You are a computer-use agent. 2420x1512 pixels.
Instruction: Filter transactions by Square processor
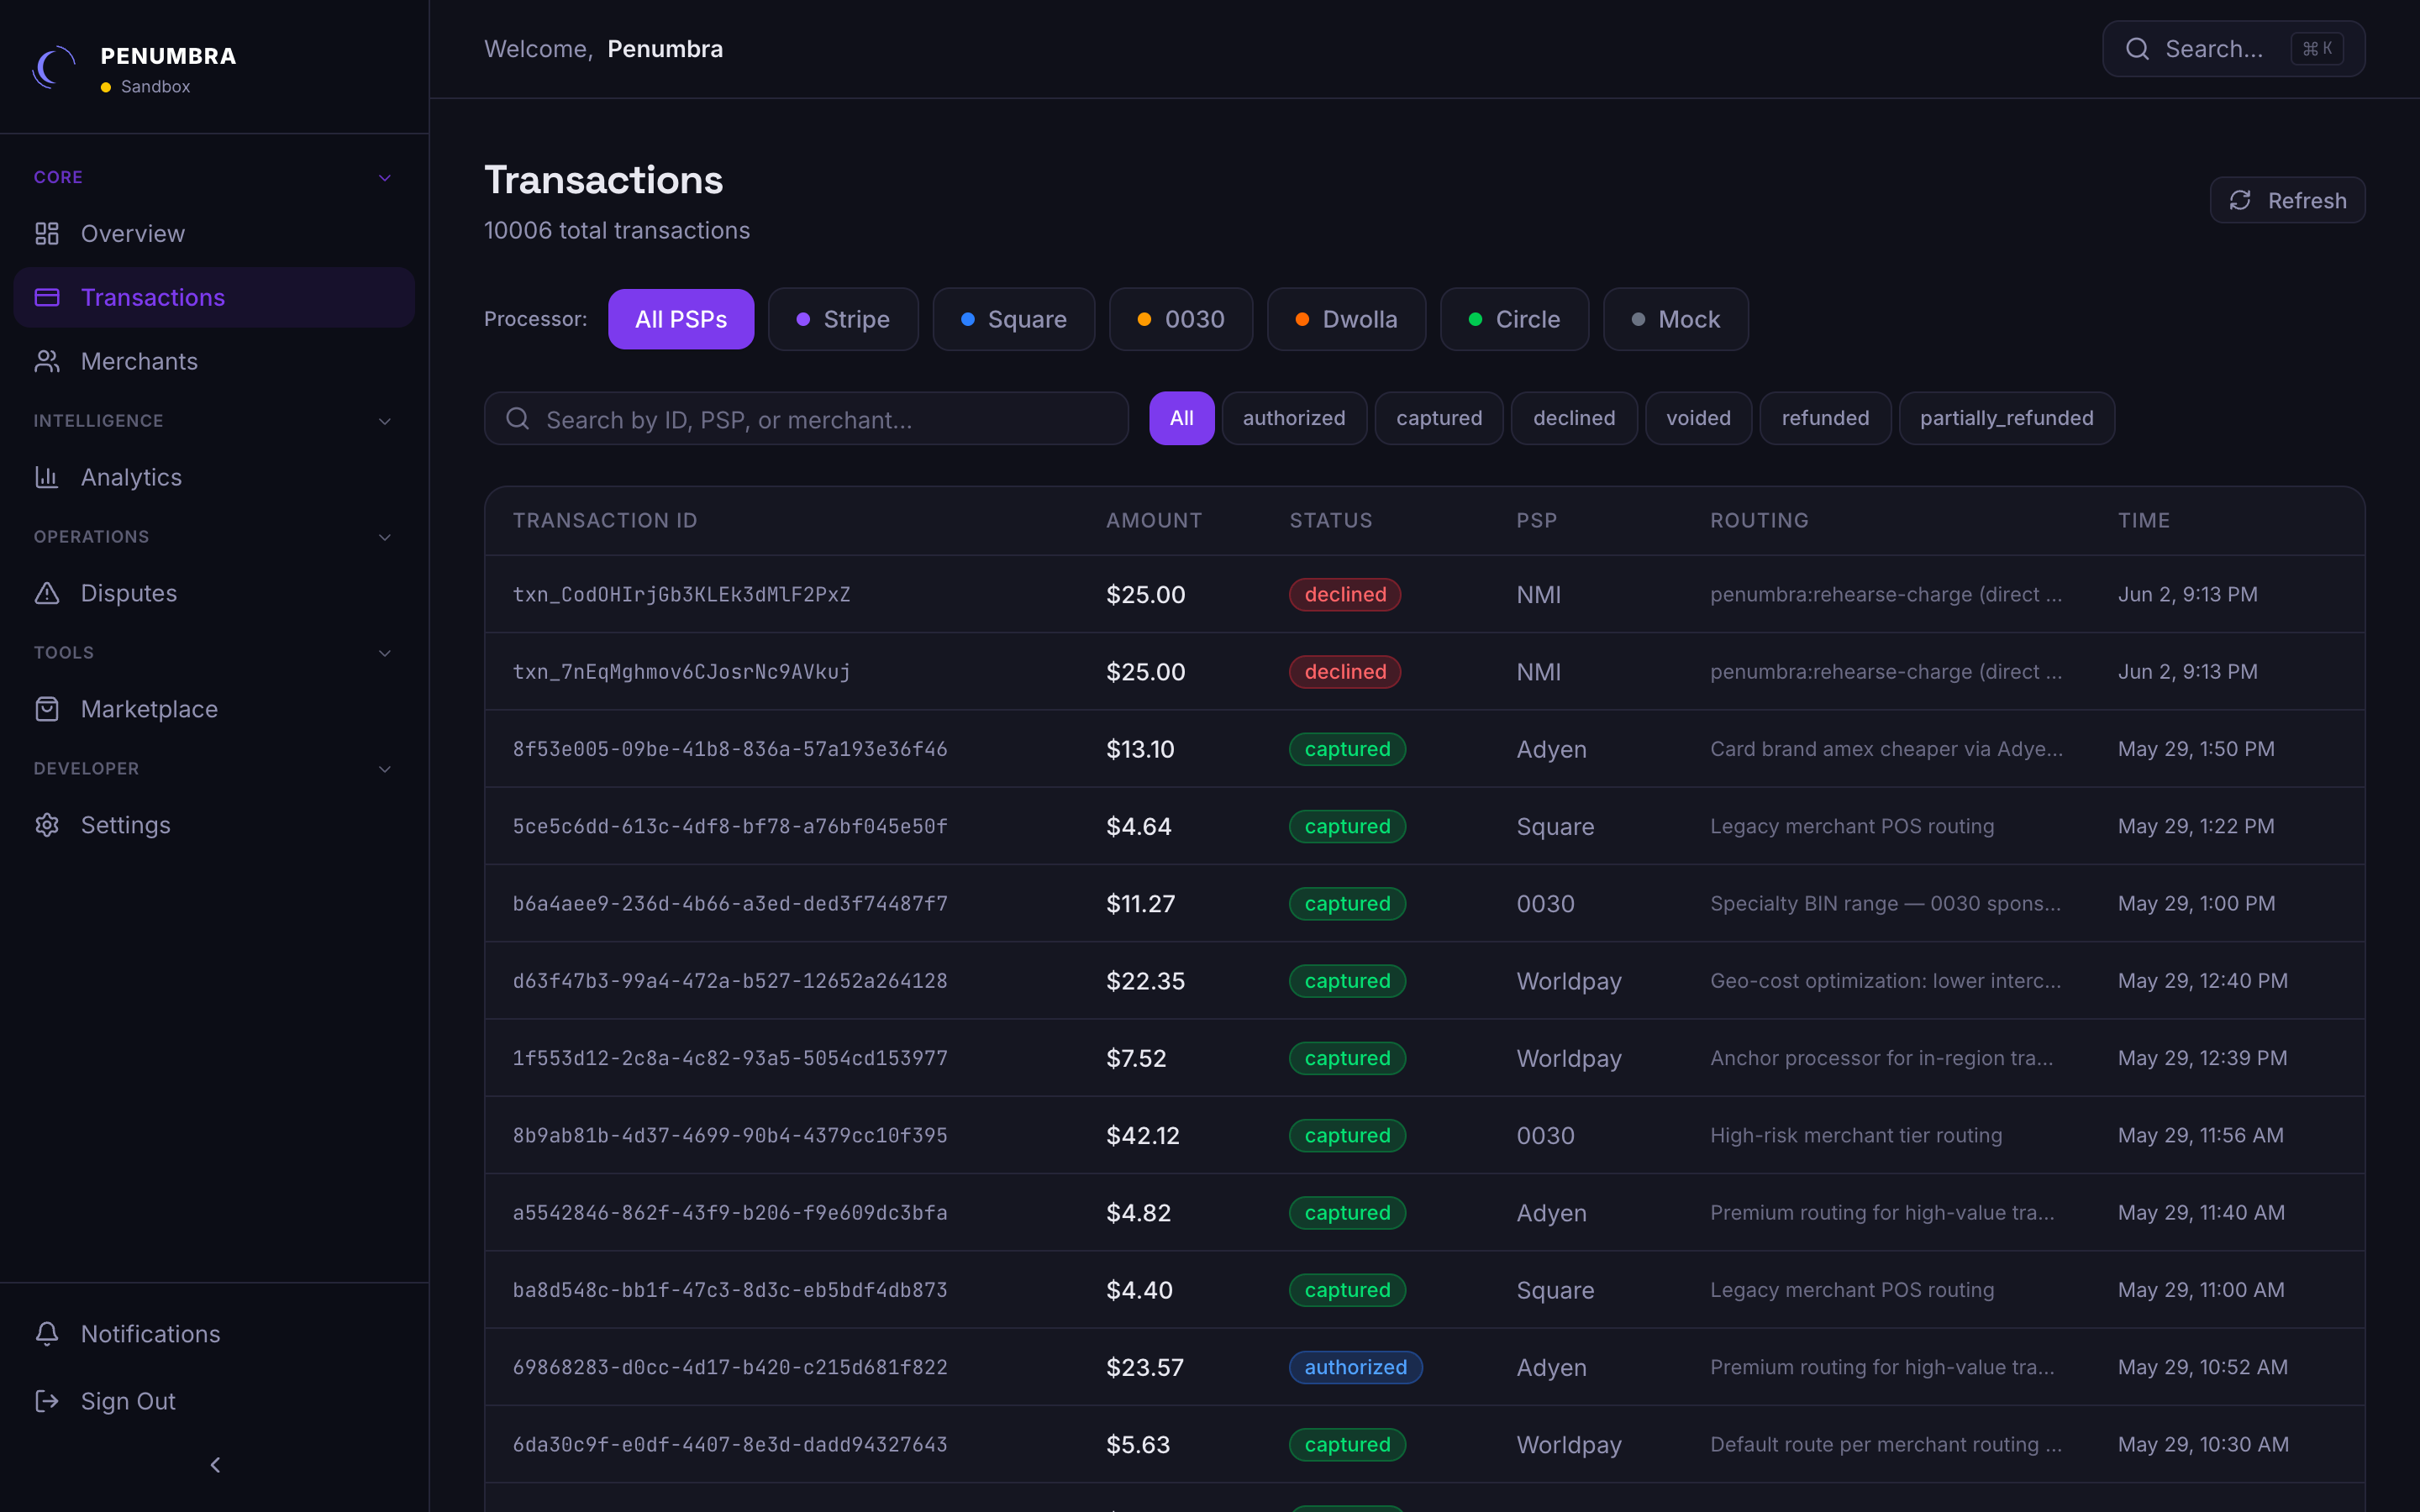pyautogui.click(x=1014, y=319)
